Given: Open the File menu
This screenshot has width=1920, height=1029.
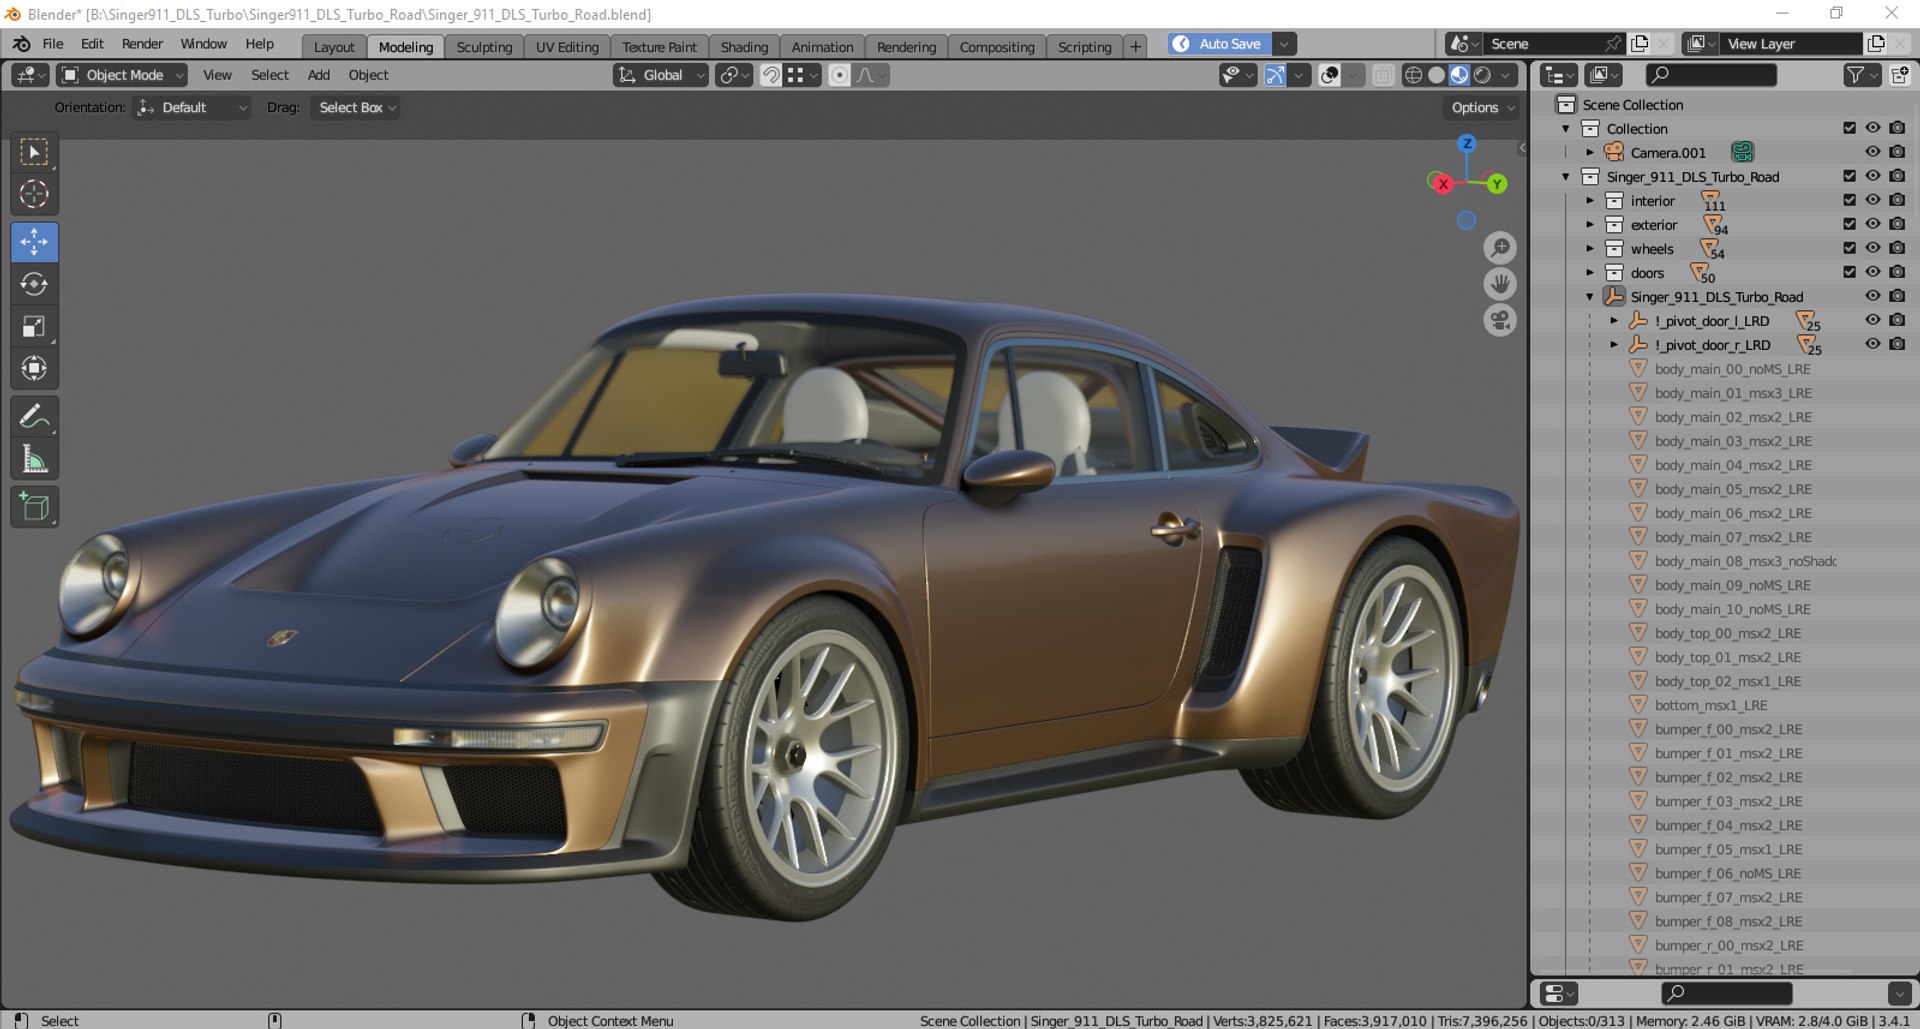Looking at the screenshot, I should coord(53,44).
